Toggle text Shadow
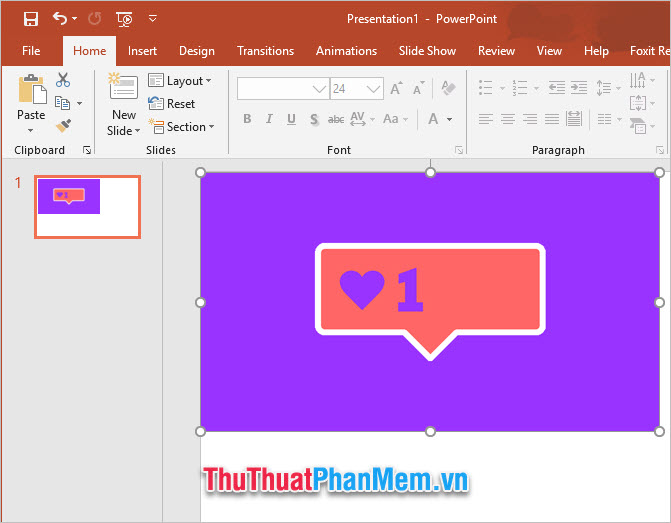The image size is (671, 523). click(x=314, y=119)
